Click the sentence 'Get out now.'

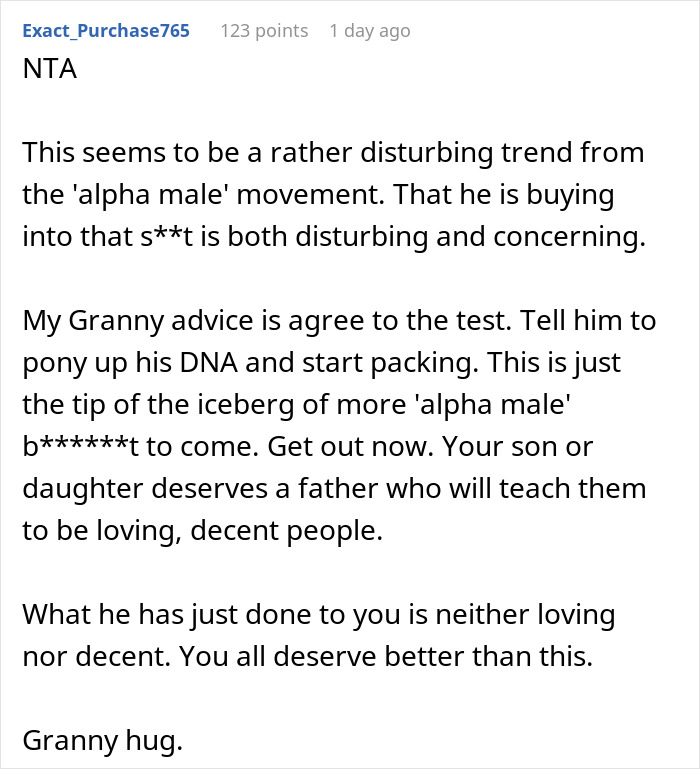click(351, 447)
